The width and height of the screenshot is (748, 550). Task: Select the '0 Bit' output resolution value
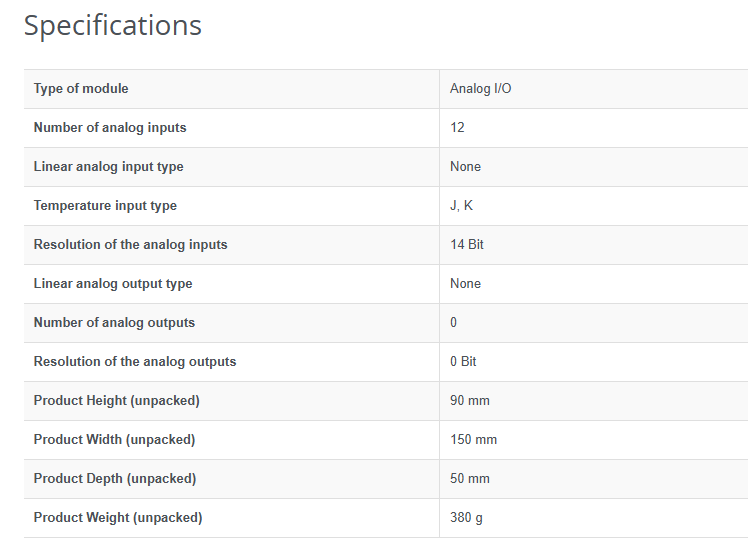[x=463, y=362]
